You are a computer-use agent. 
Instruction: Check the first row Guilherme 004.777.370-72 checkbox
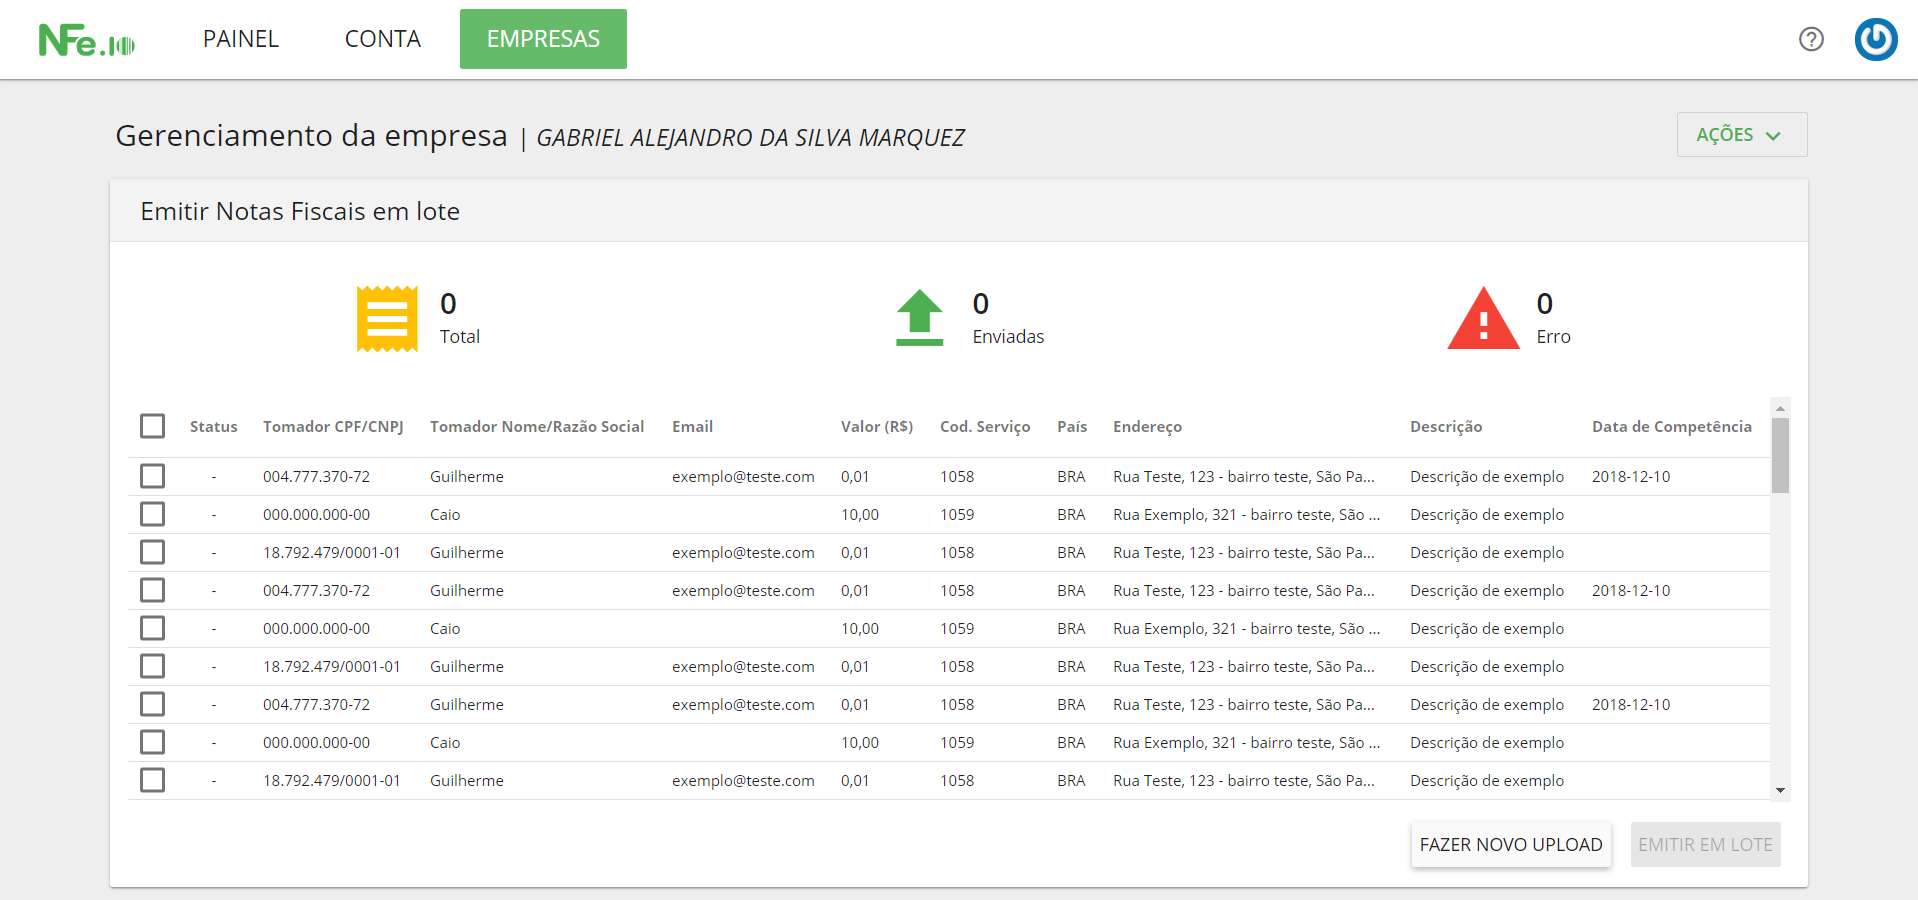coord(153,476)
